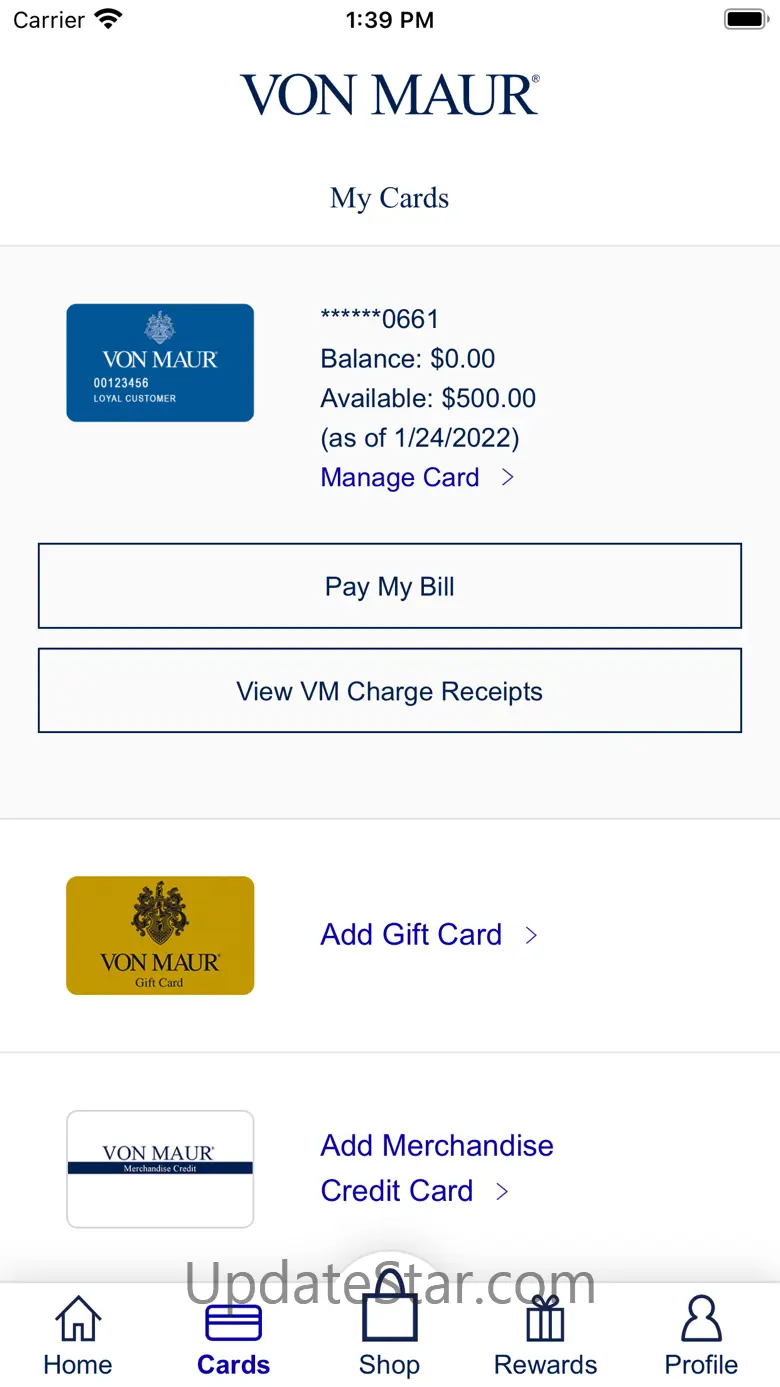Image resolution: width=780 pixels, height=1387 pixels.
Task: Tap the battery icon in status bar
Action: (x=744, y=19)
